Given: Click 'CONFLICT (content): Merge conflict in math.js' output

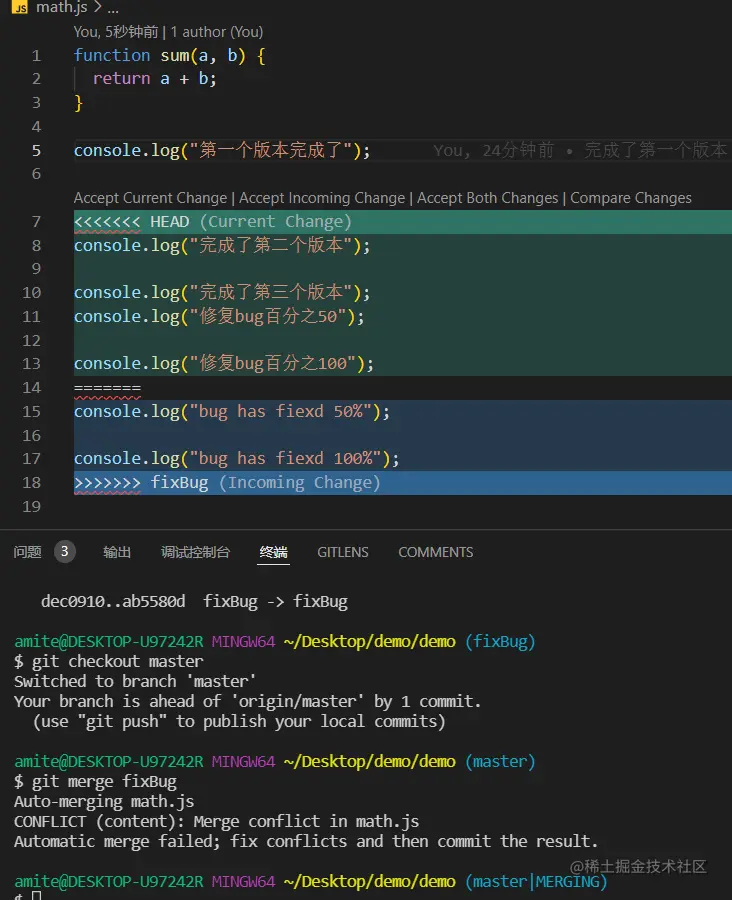Looking at the screenshot, I should 216,822.
